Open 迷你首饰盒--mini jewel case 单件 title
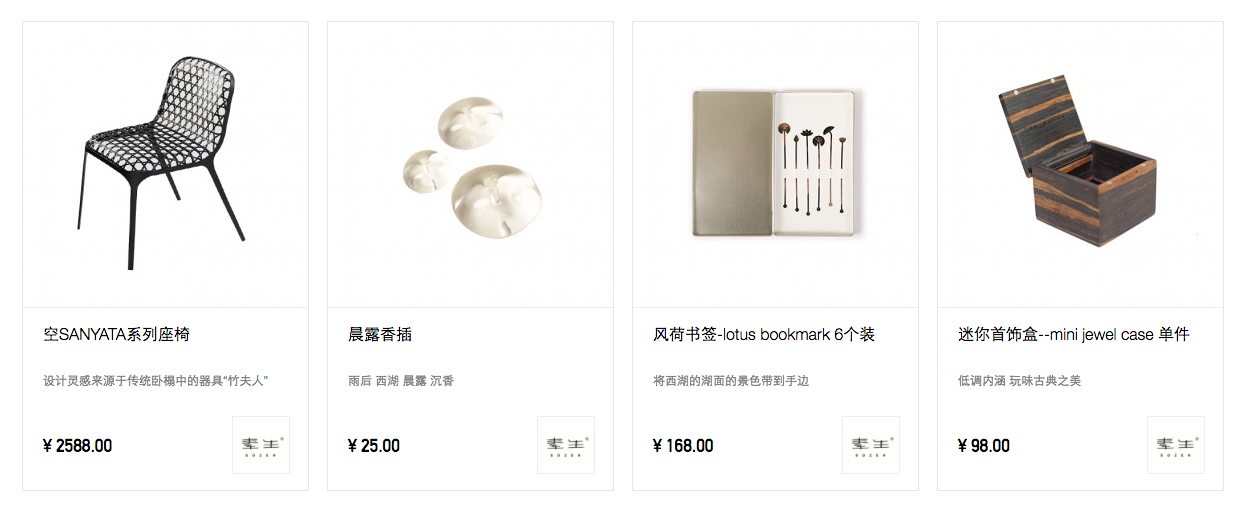 (1074, 334)
